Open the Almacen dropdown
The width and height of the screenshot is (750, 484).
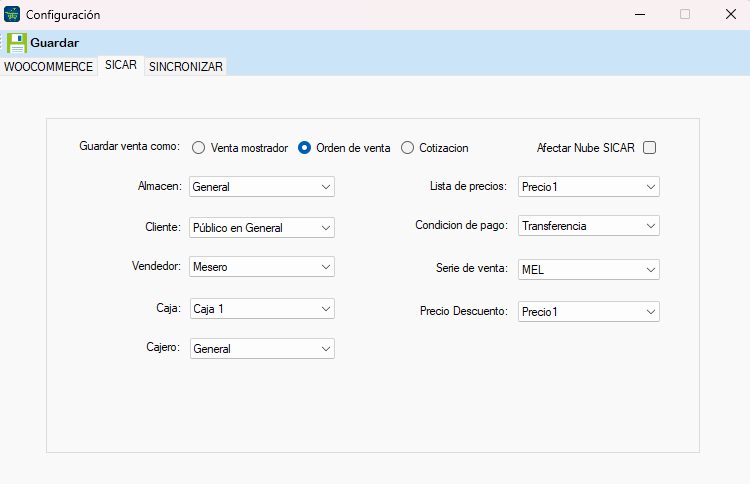click(x=261, y=187)
